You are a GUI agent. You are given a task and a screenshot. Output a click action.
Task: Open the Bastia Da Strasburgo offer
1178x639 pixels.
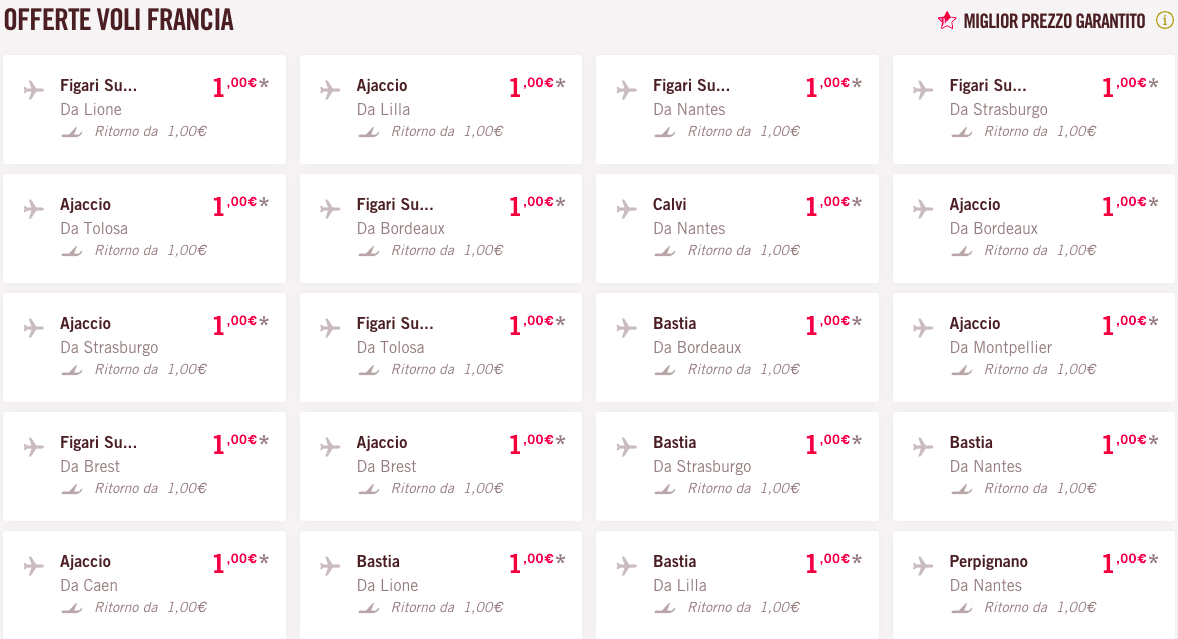pos(737,466)
